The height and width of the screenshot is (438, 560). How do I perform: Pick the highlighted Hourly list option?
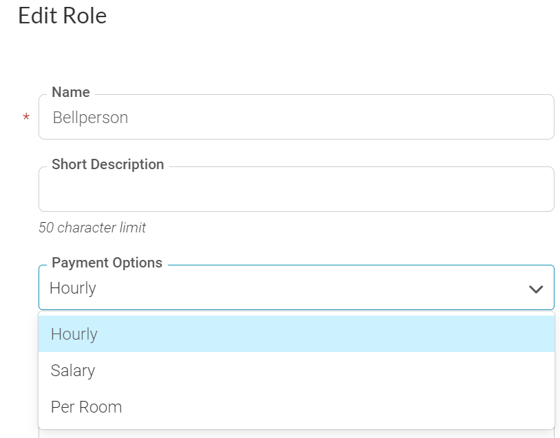296,334
